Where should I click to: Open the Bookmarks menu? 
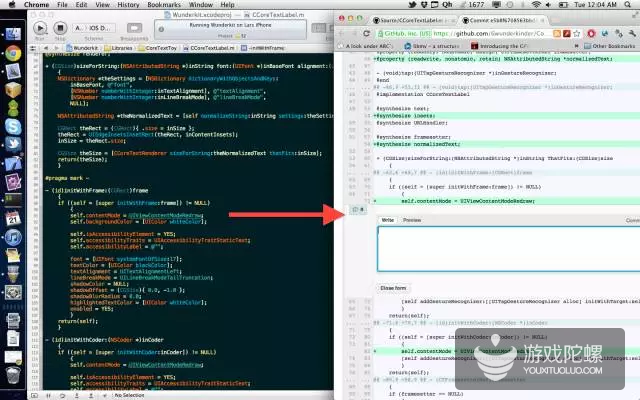click(x=164, y=4)
